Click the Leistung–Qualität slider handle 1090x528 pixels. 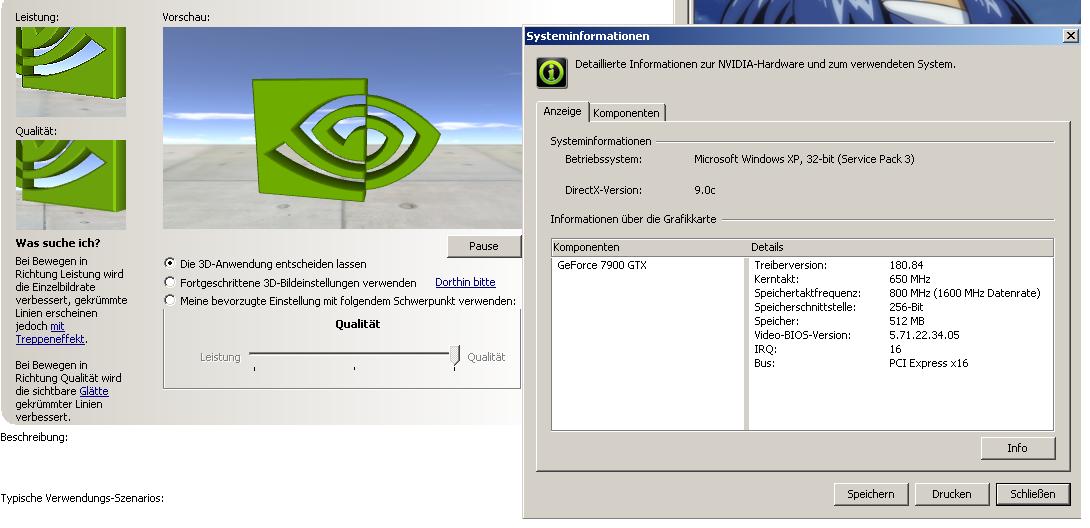[455, 356]
